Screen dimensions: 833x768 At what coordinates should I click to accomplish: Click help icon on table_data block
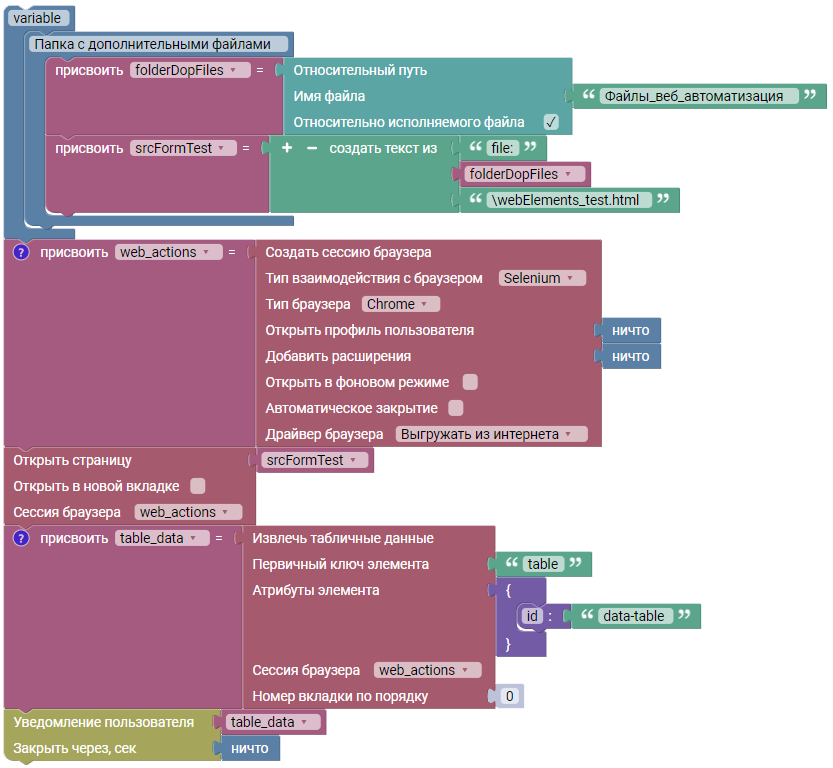[21, 538]
